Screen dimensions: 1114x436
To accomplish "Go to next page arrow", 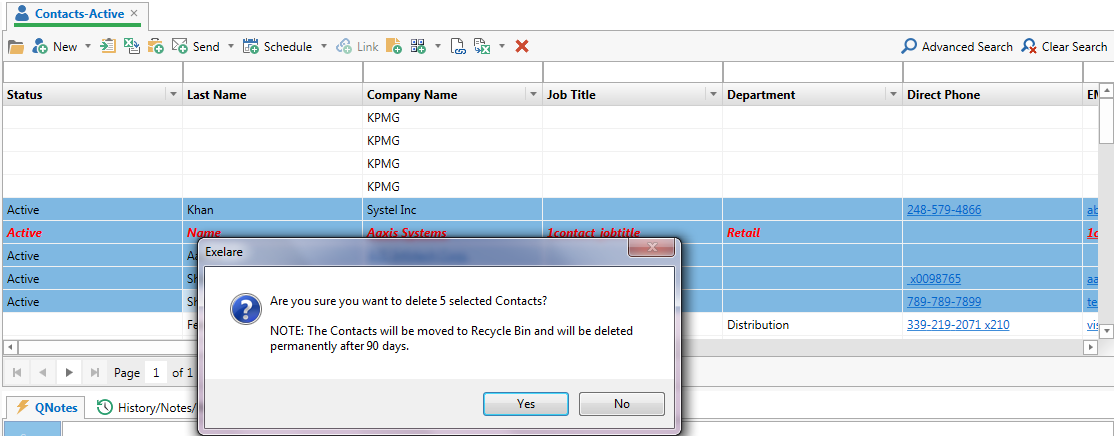I will pyautogui.click(x=69, y=372).
